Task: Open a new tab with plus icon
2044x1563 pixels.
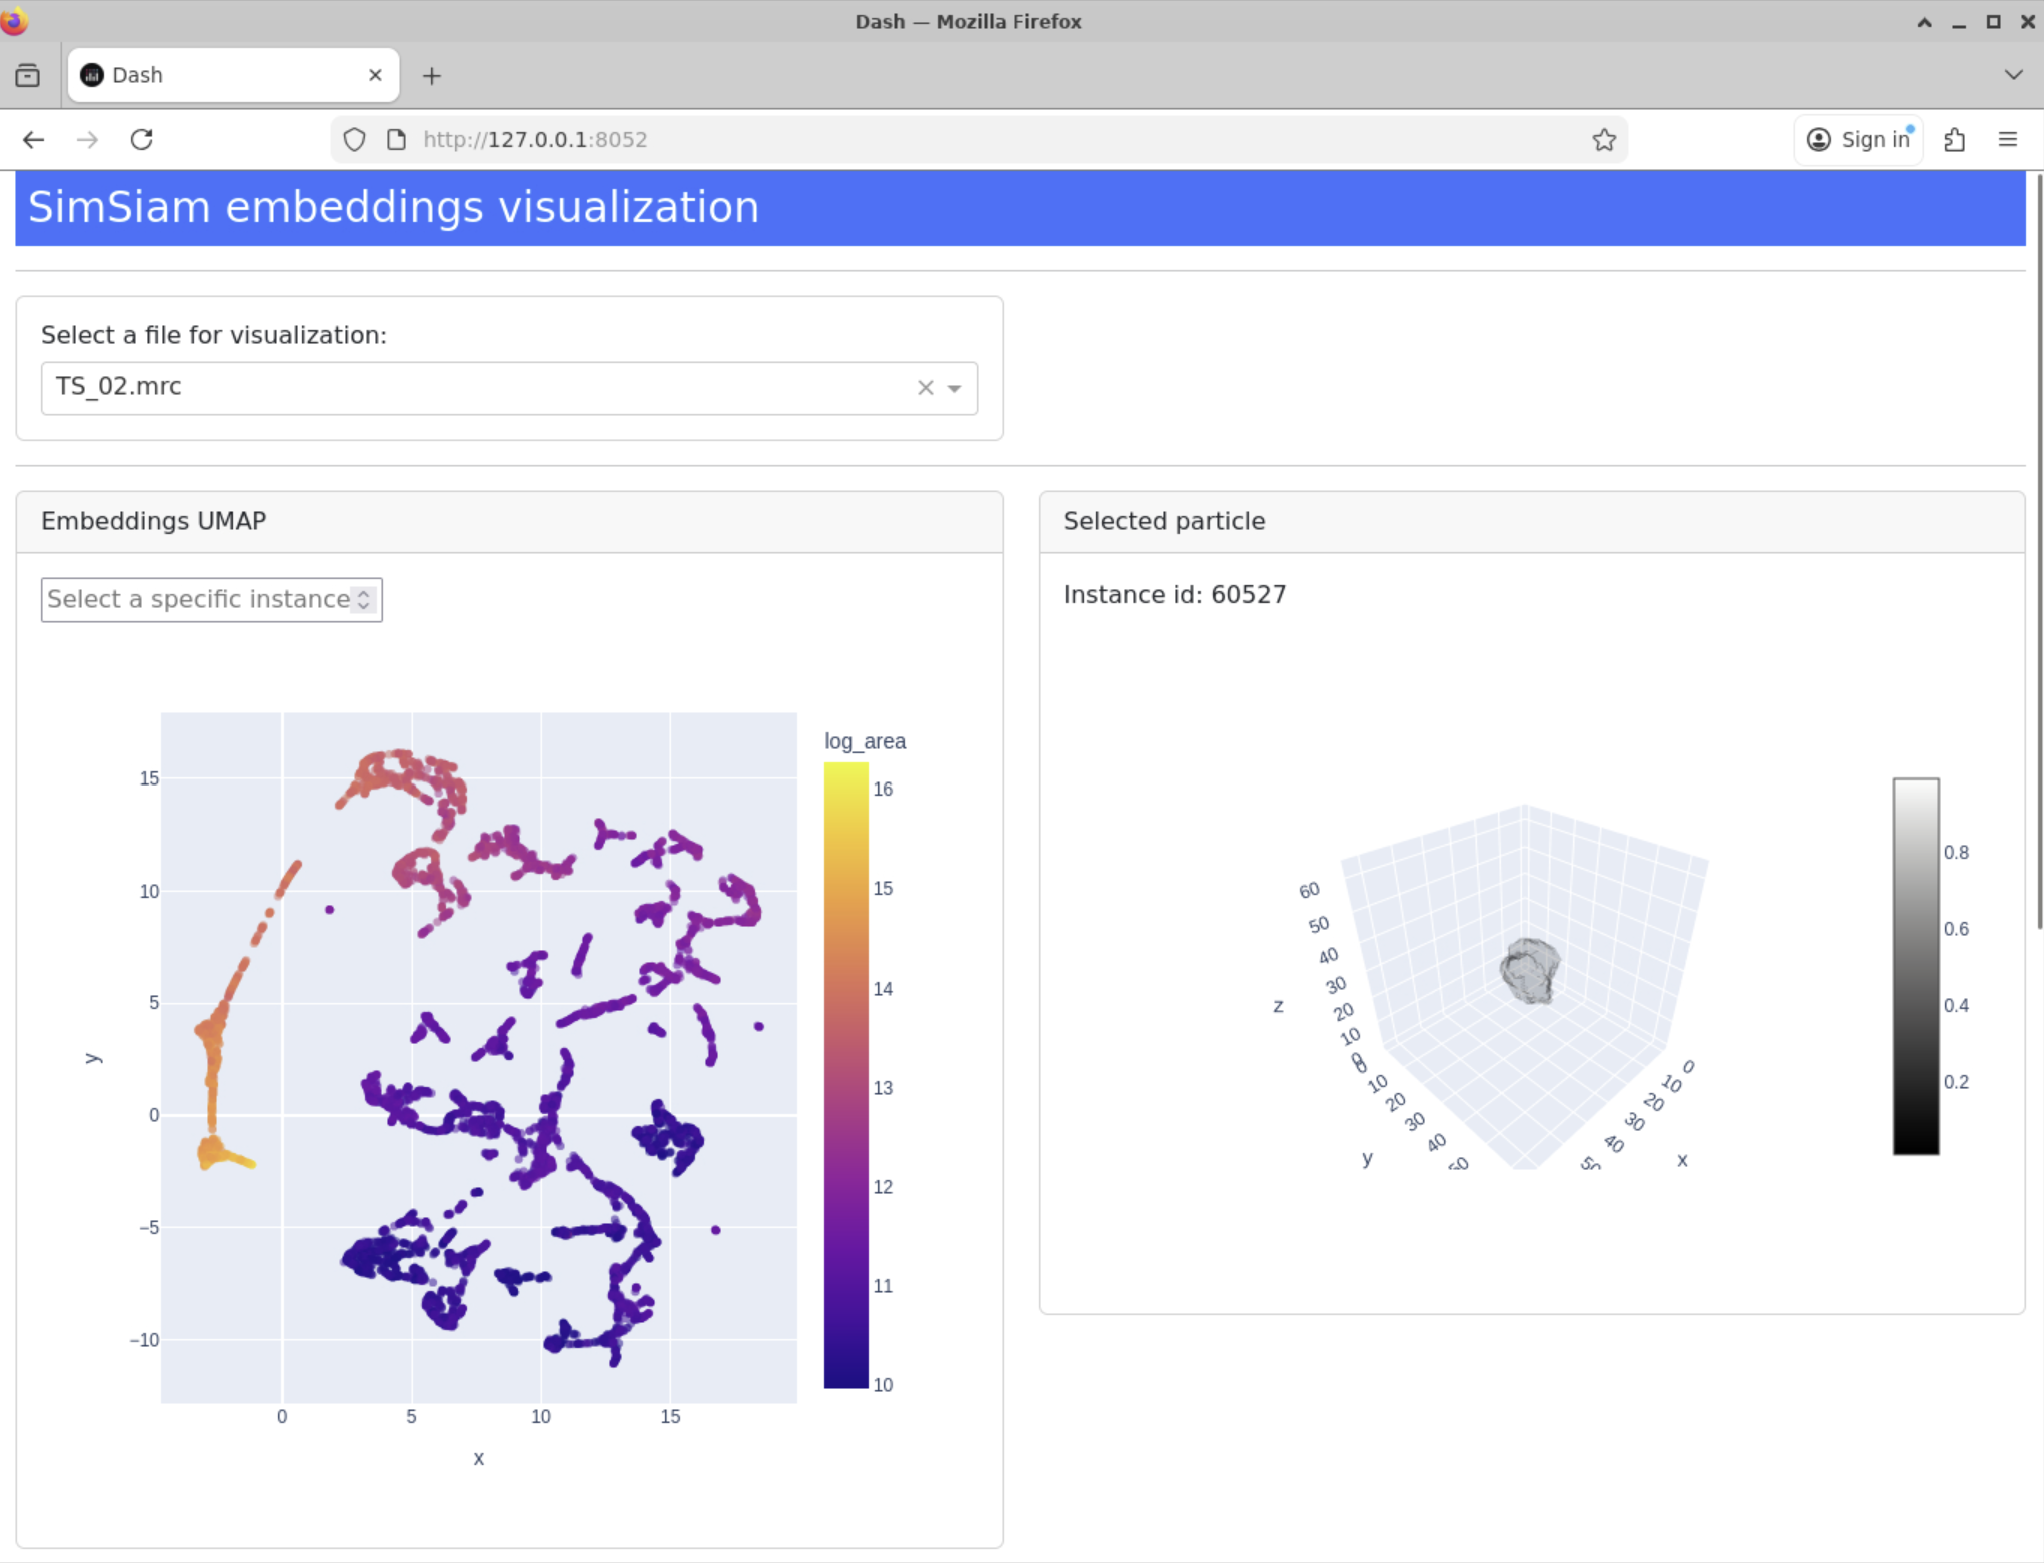Action: coord(431,76)
